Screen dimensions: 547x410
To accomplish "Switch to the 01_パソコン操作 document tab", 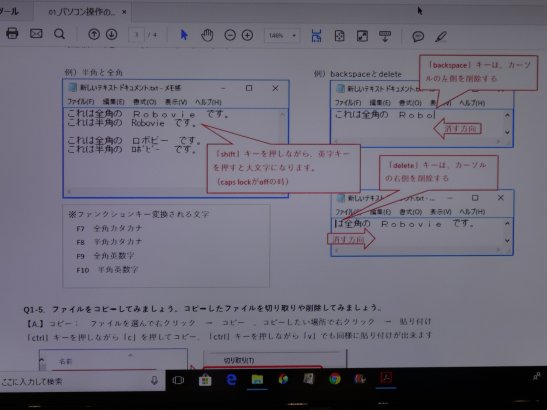I will (x=82, y=12).
